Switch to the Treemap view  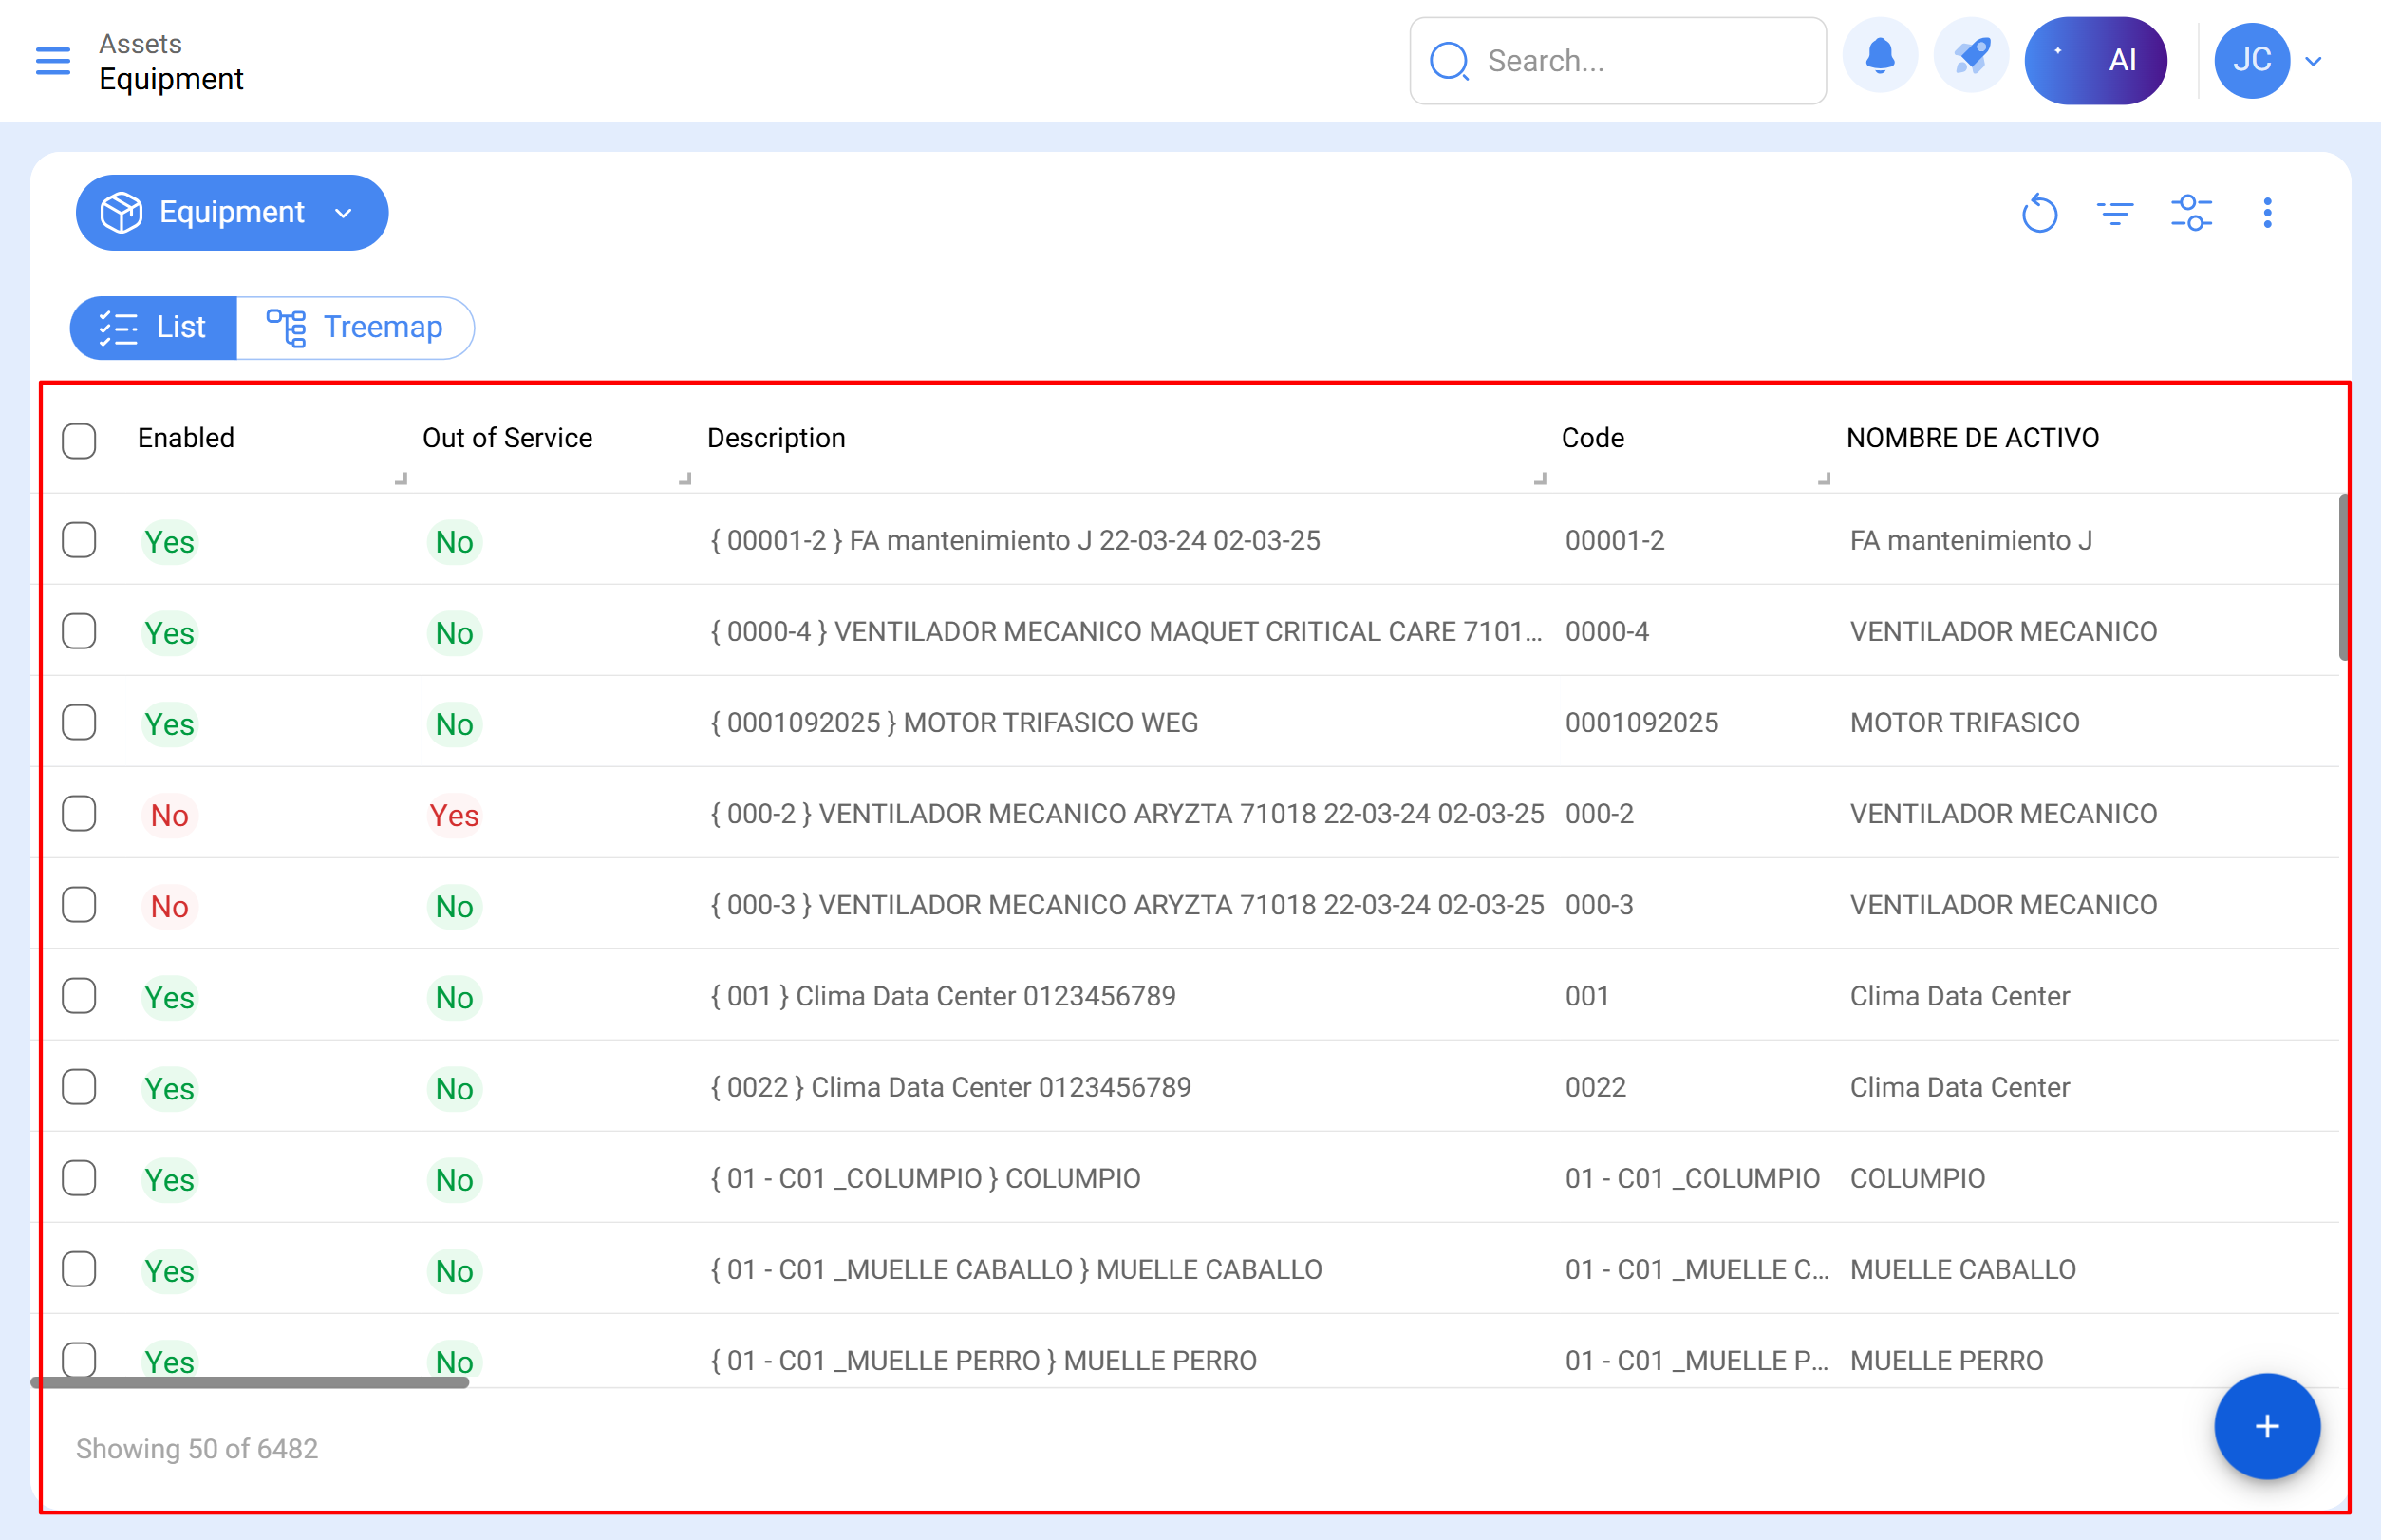(x=355, y=327)
